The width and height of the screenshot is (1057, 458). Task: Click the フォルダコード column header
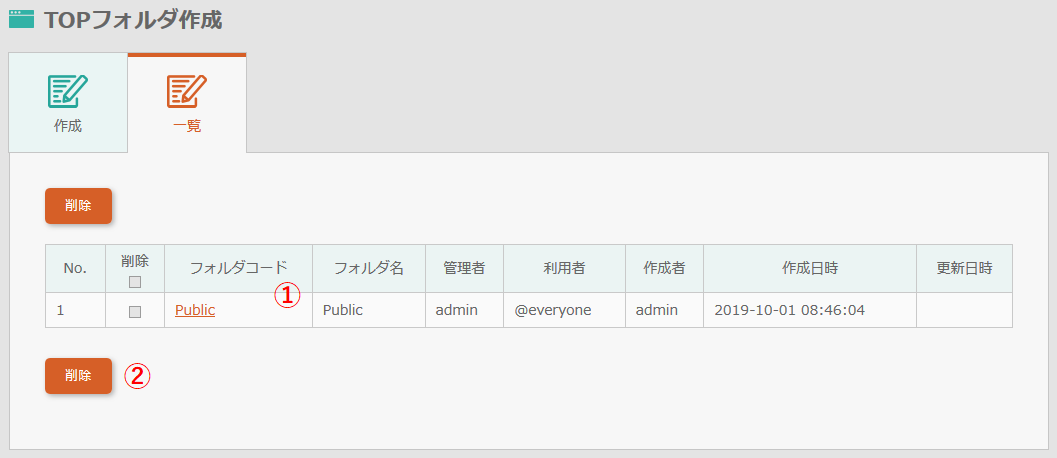point(239,268)
